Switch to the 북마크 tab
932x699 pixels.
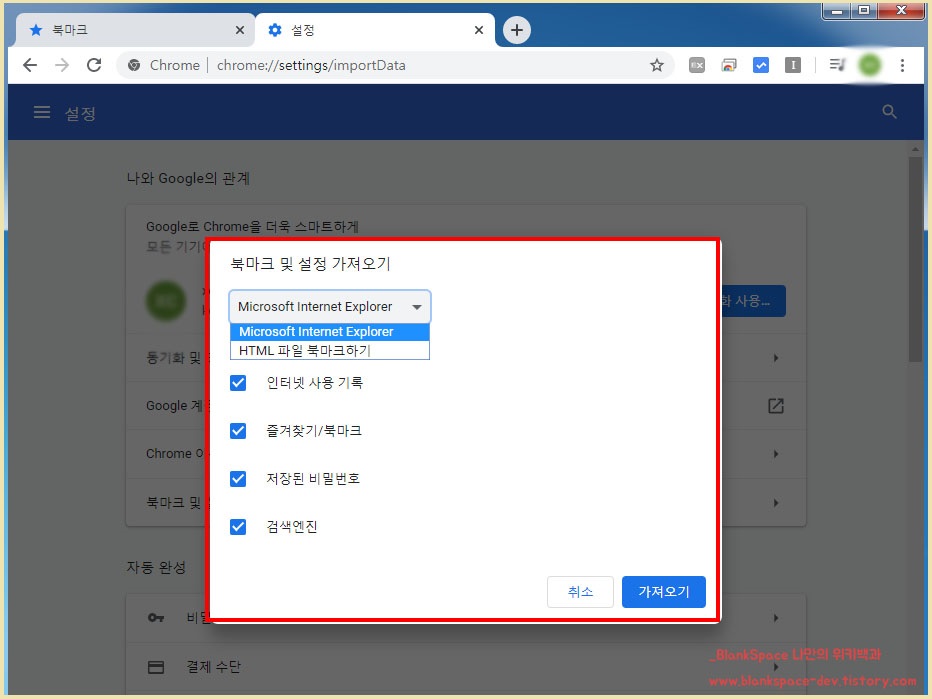136,30
